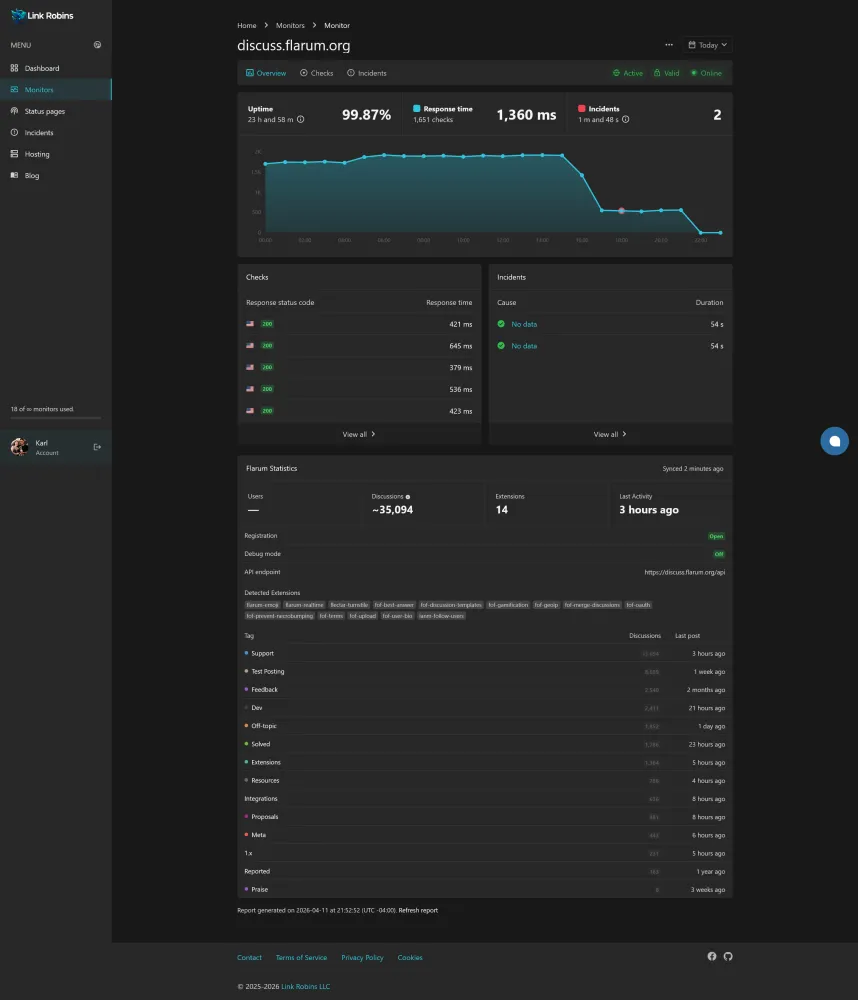Screen dimensions: 858x1000
Task: Click the Test Posting tag row
Action: tap(484, 672)
